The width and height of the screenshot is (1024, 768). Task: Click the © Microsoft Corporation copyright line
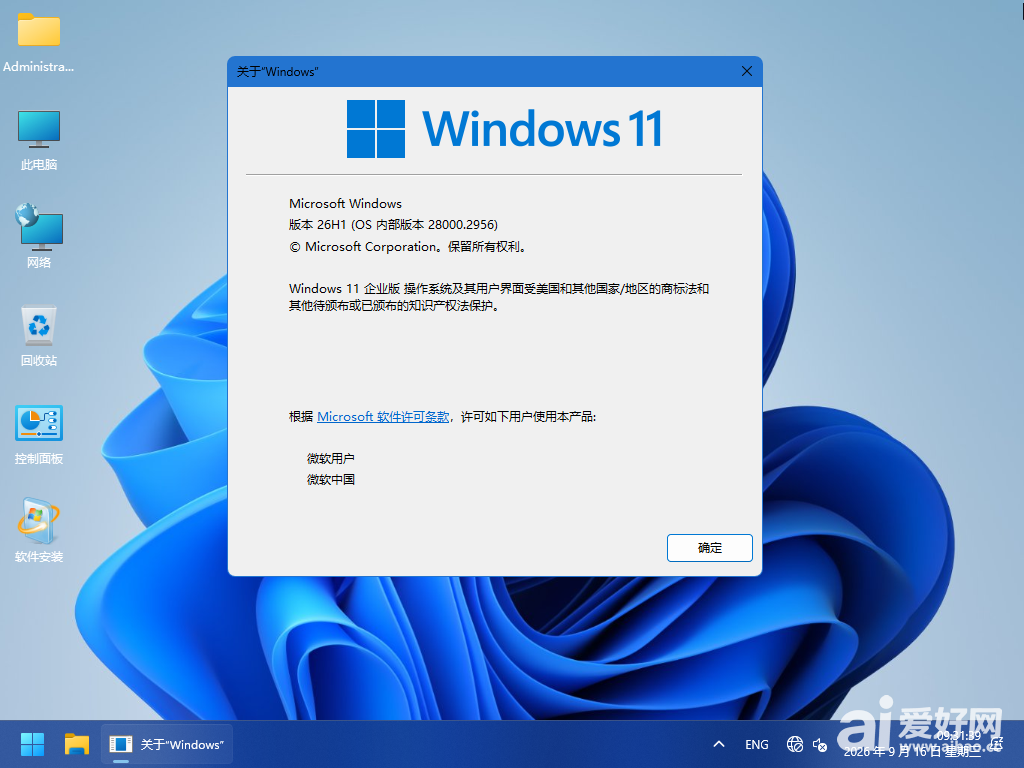coord(408,247)
